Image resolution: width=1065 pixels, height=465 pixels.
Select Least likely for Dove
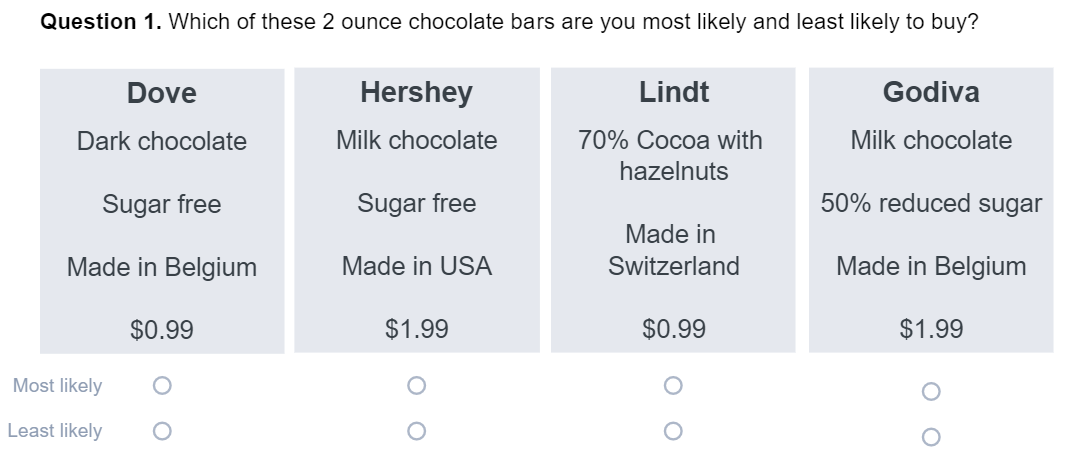(x=162, y=431)
